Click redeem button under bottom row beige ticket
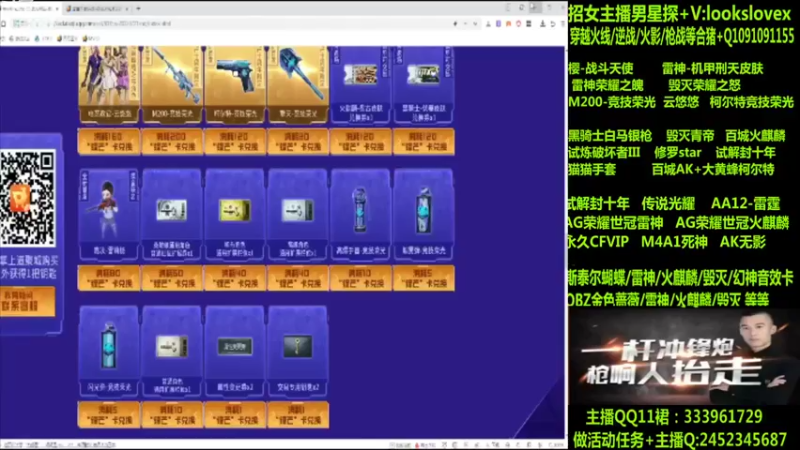800x450 pixels. (x=172, y=414)
